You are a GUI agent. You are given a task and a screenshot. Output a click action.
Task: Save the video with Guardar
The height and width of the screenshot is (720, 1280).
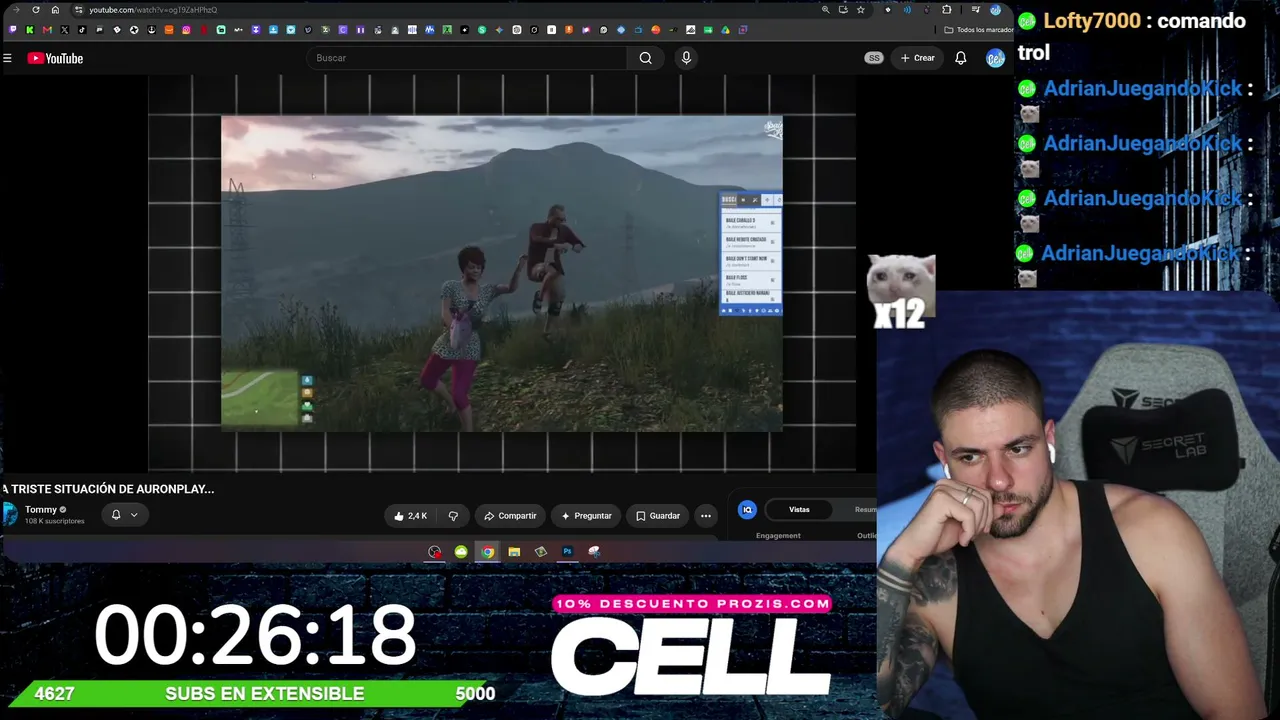(658, 516)
